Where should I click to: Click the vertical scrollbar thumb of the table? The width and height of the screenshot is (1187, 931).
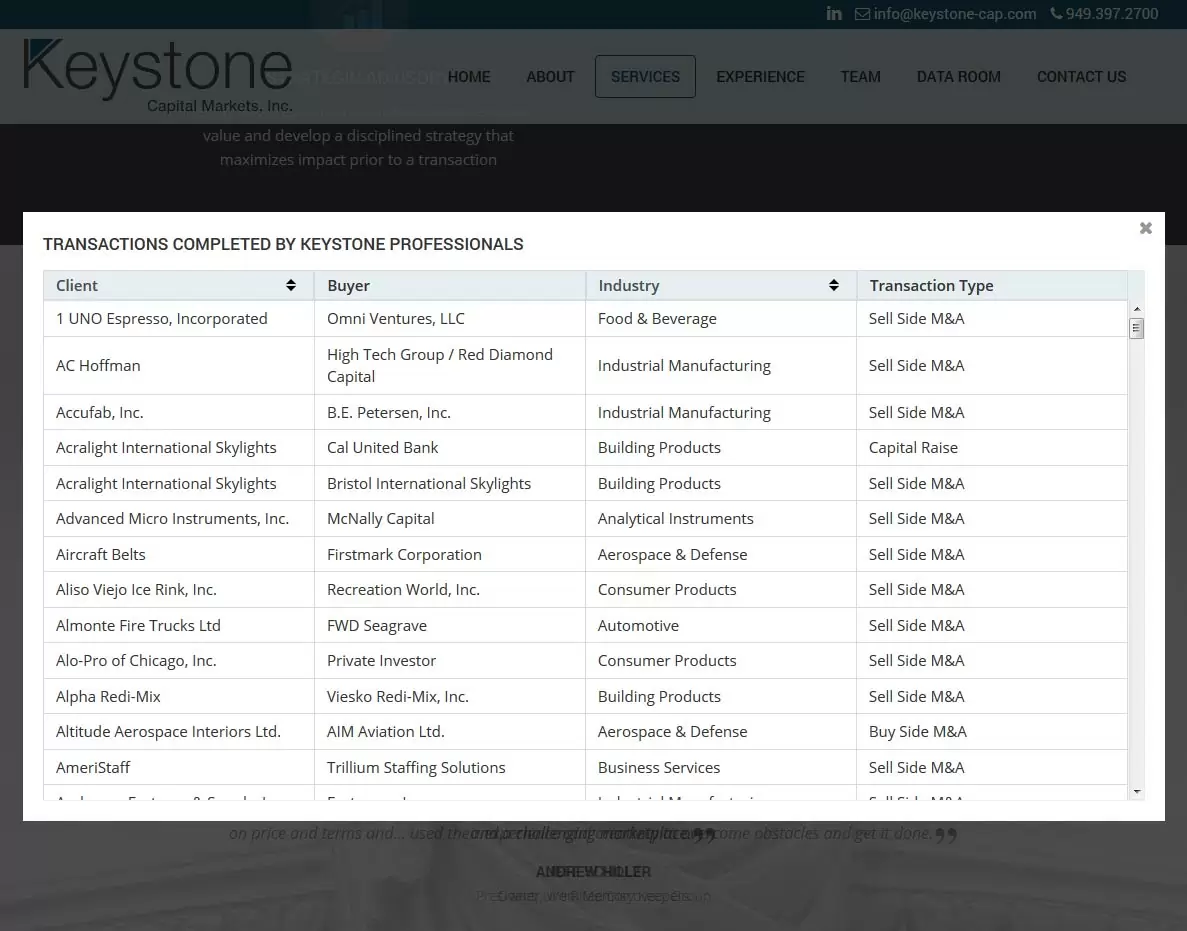tap(1137, 327)
